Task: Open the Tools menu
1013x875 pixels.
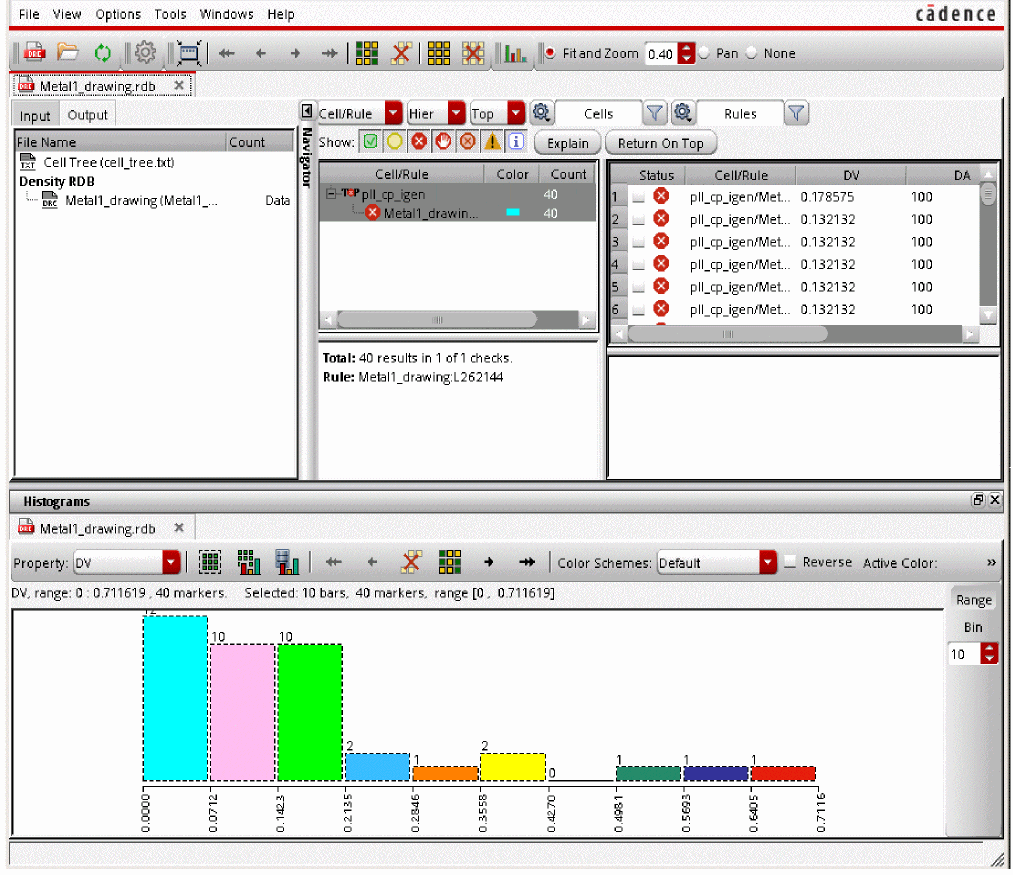Action: click(x=170, y=14)
